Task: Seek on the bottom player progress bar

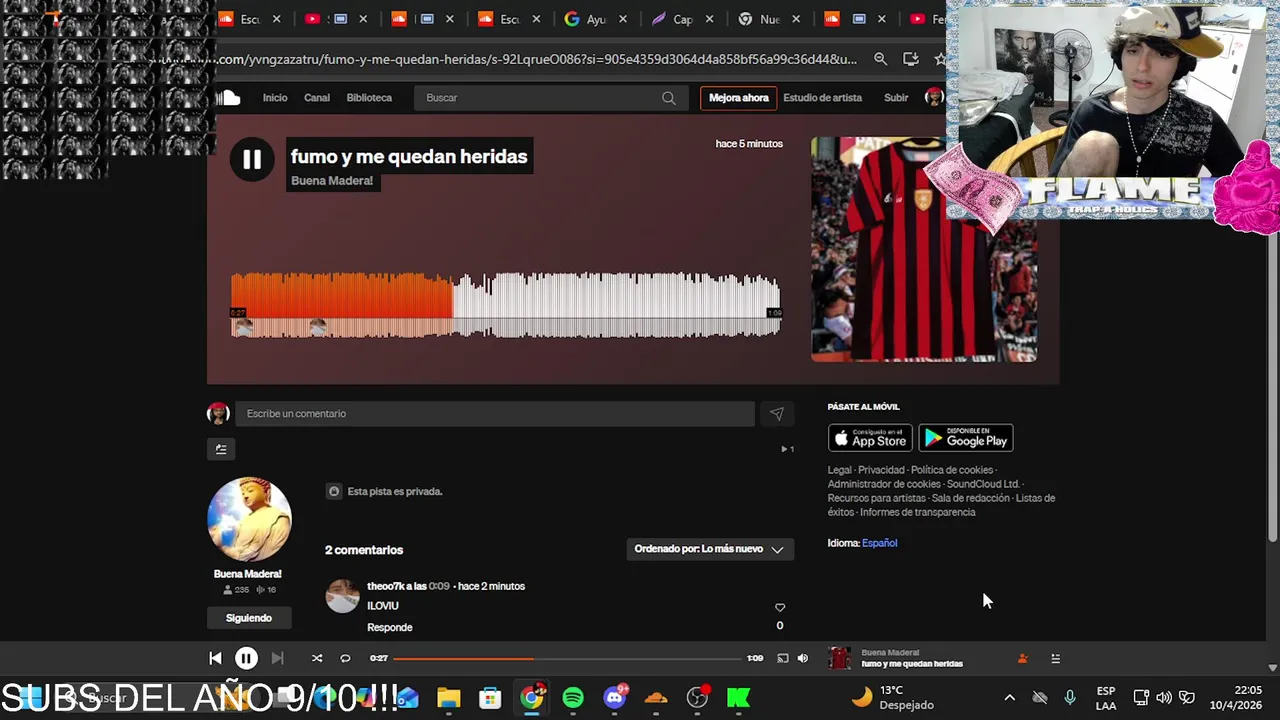Action: (568, 658)
